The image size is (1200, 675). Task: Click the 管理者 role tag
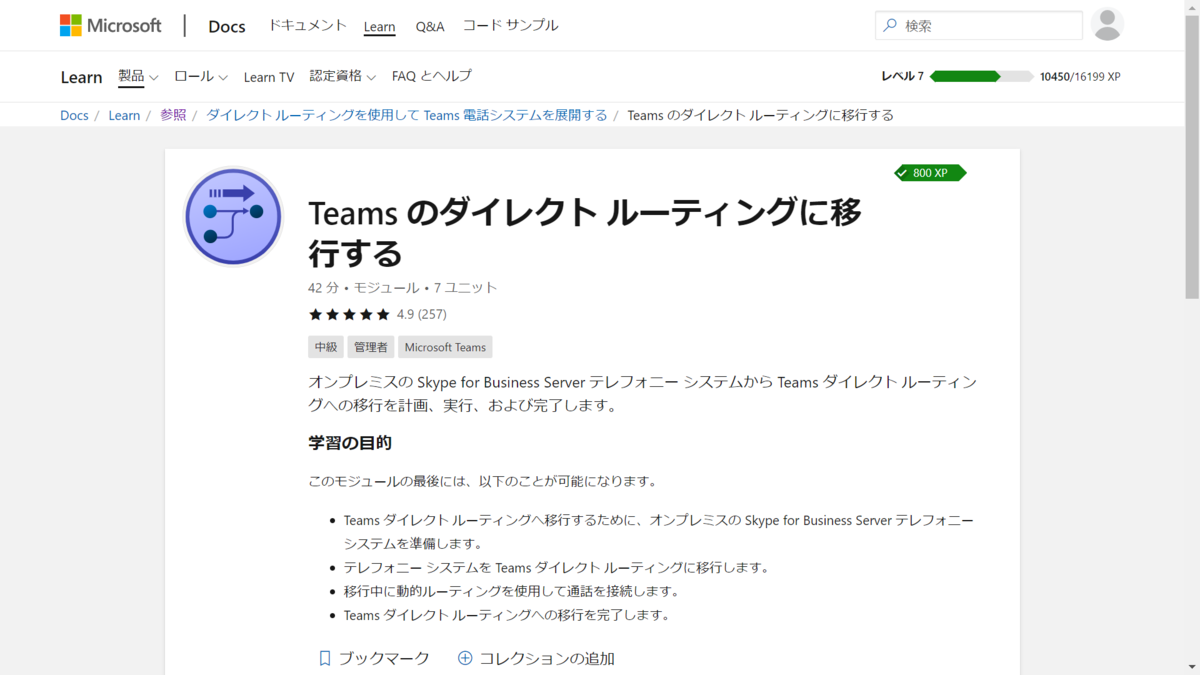point(370,347)
